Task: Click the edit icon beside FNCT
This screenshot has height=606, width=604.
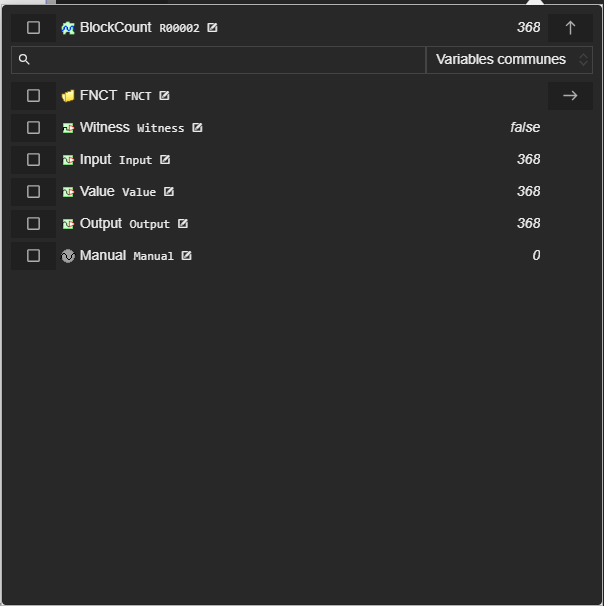Action: pyautogui.click(x=164, y=96)
